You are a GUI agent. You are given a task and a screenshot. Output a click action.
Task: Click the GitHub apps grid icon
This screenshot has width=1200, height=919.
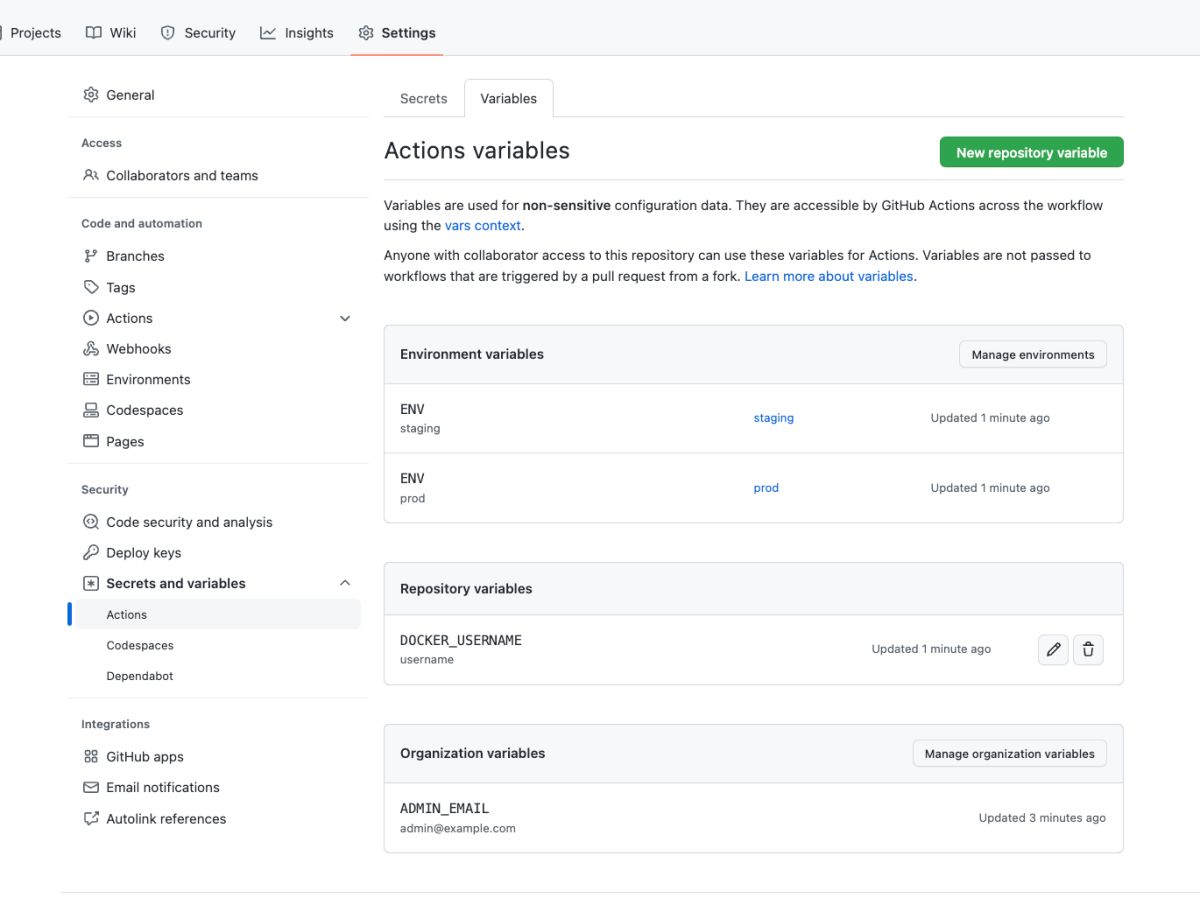point(91,757)
